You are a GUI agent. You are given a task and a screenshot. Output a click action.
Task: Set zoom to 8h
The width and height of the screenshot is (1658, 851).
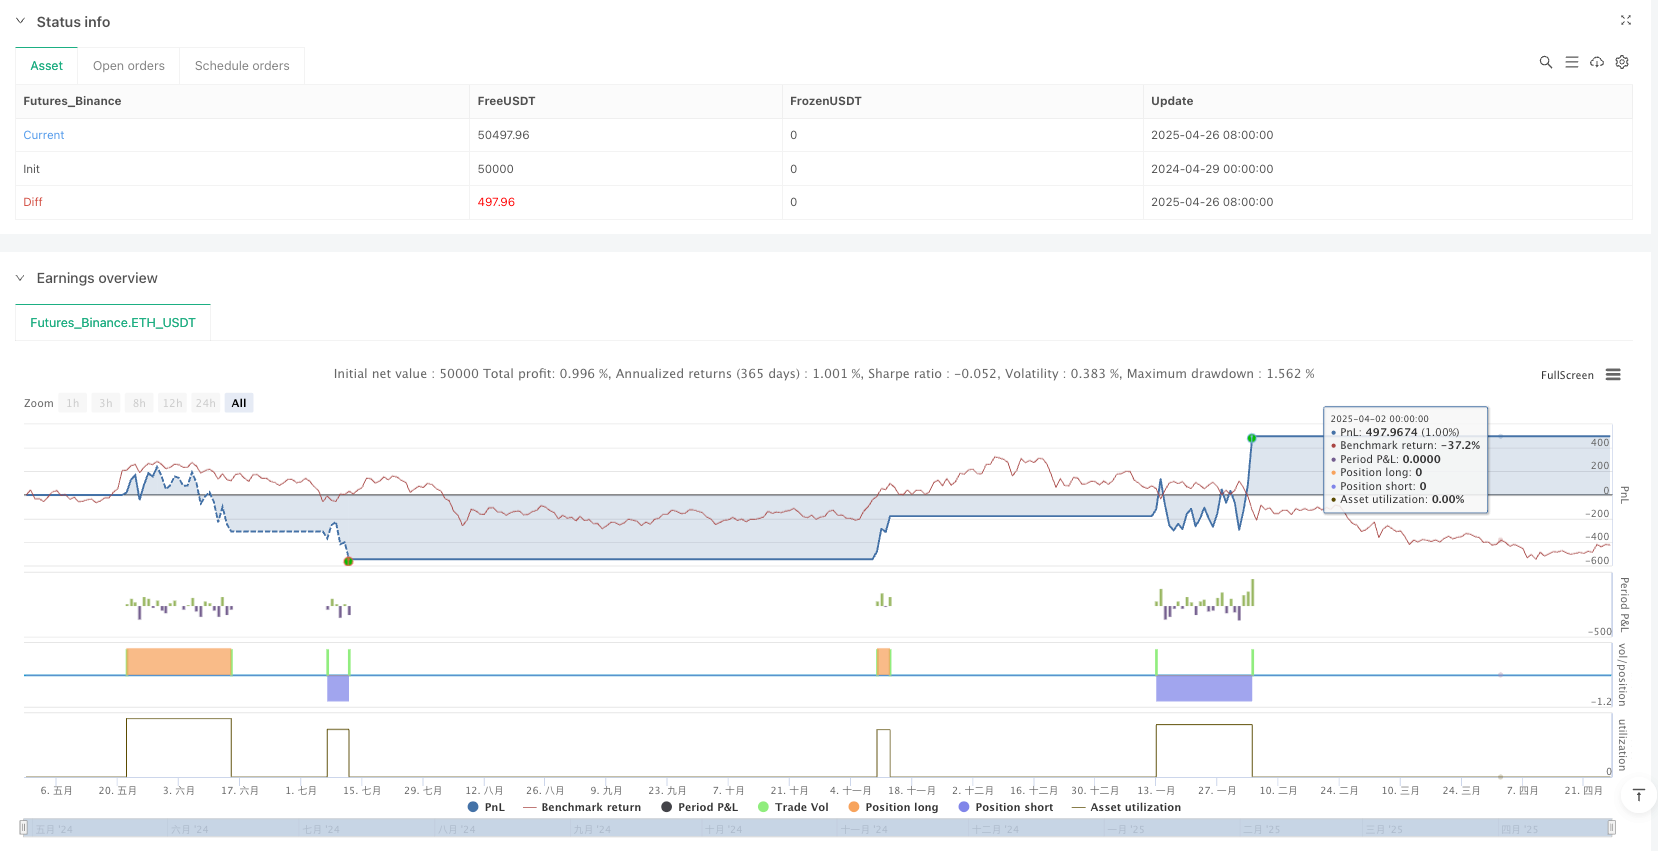tap(139, 403)
